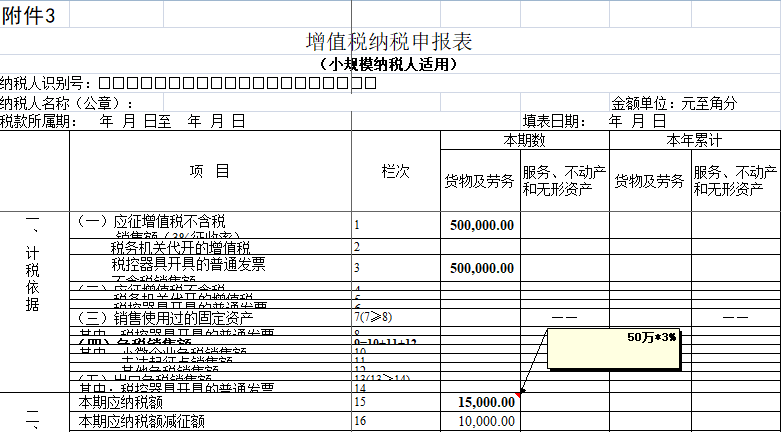Select the cell containing 附件3
This screenshot has width=781, height=432.
(34, 16)
